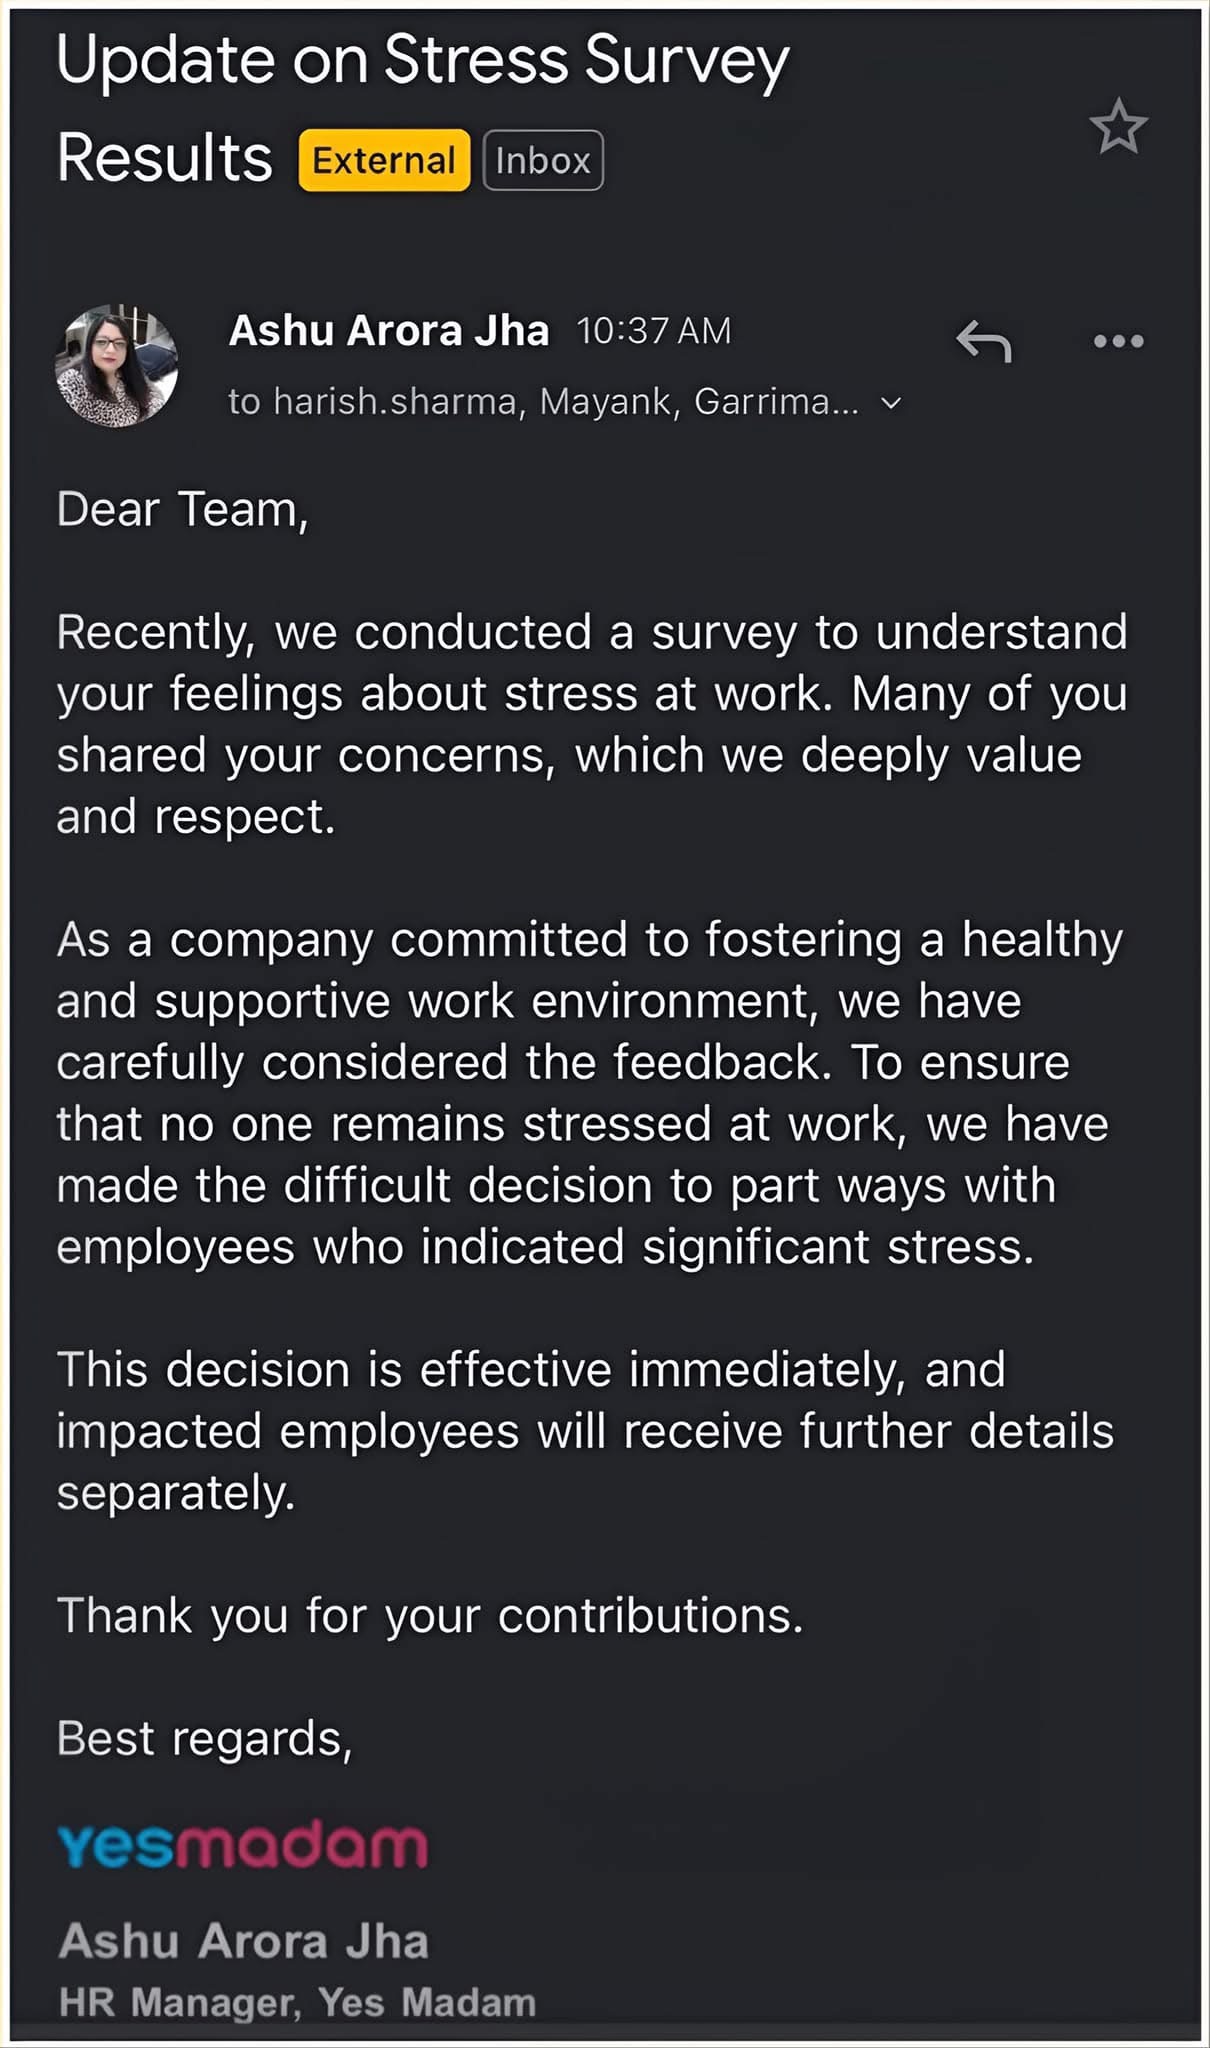Open Ashu Arora Jha's profile photo
Viewport: 1210px width, 2048px height.
click(116, 366)
